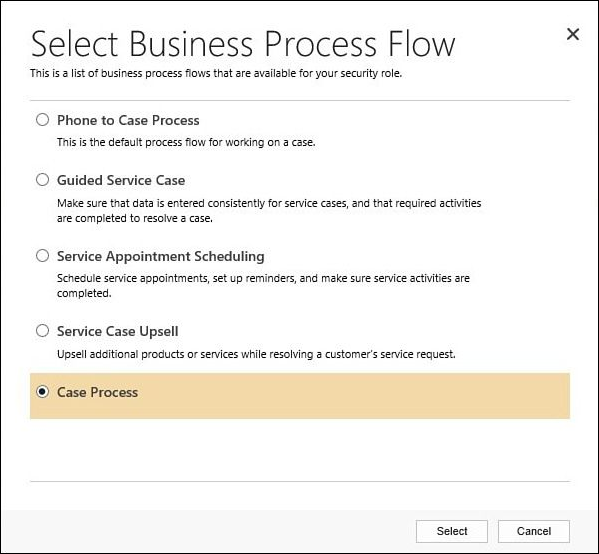Enable the Service Case Upsell radio button
The width and height of the screenshot is (599, 554).
(x=42, y=330)
